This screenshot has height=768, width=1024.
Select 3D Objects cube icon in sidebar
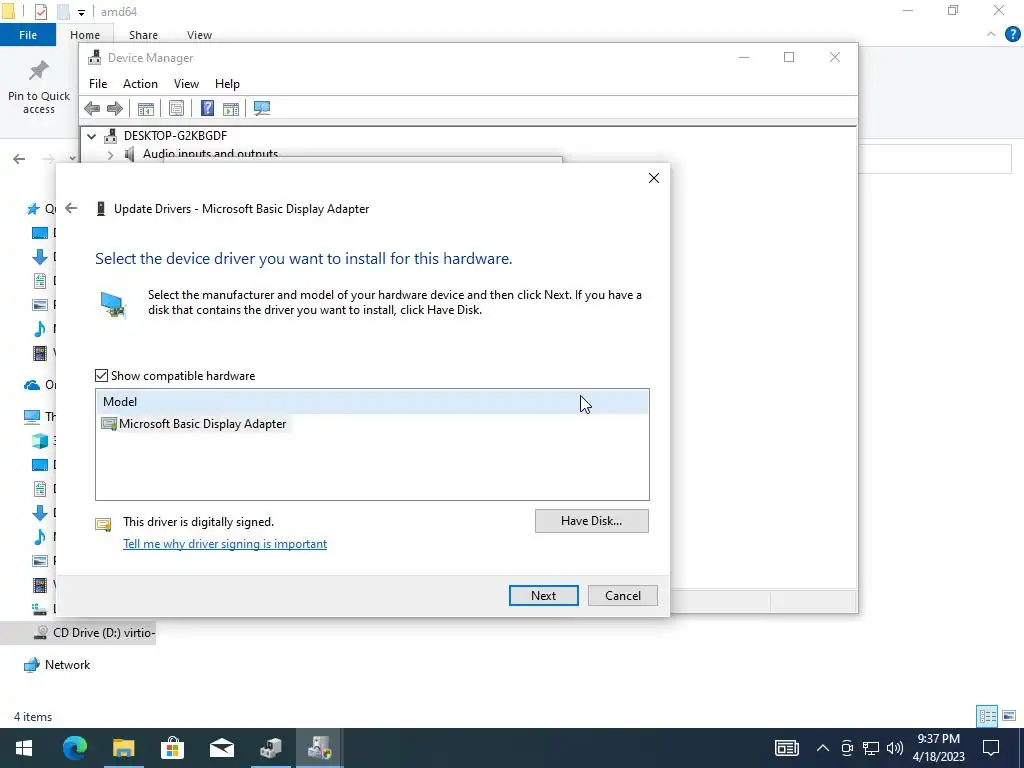pos(40,441)
